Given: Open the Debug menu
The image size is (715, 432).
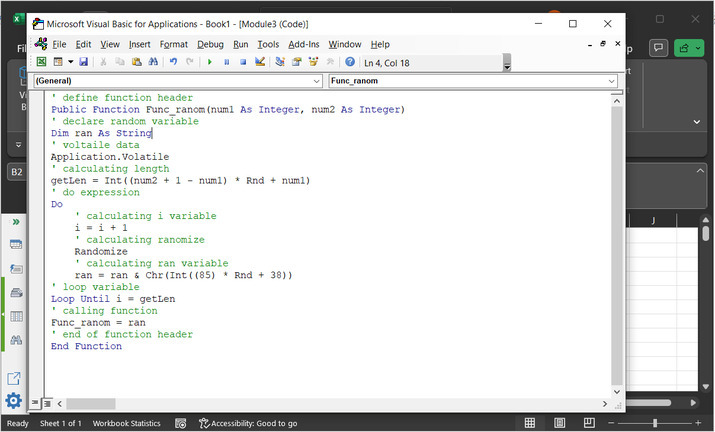Looking at the screenshot, I should point(210,44).
